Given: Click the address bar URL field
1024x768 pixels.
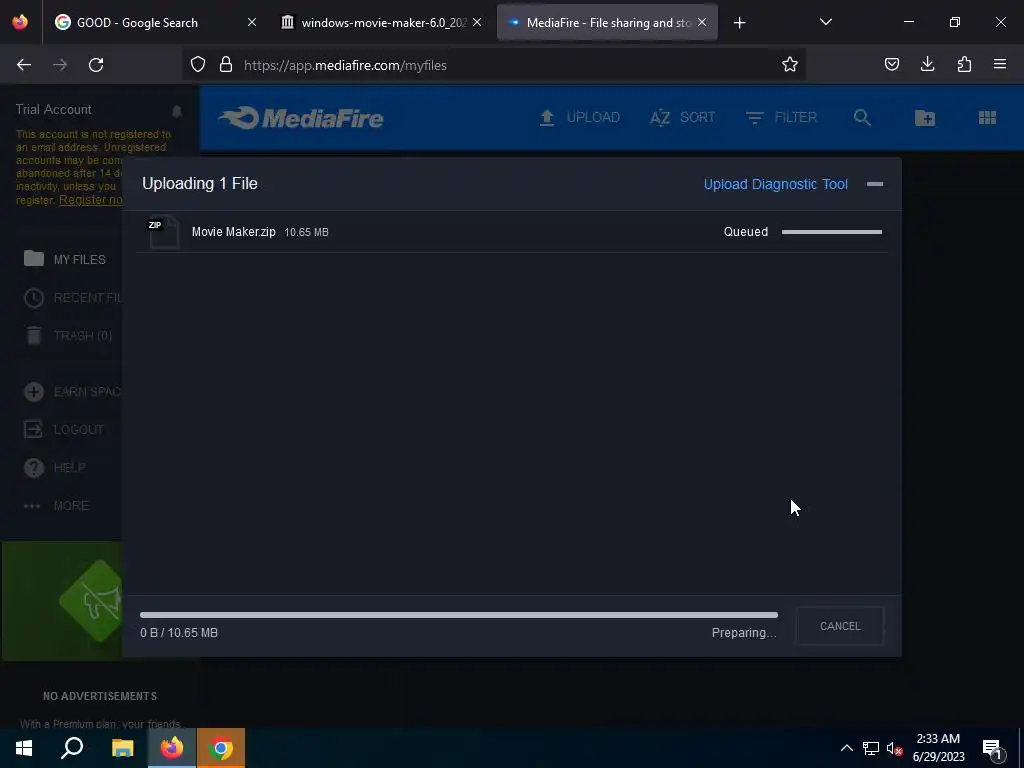Looking at the screenshot, I should pyautogui.click(x=493, y=65).
